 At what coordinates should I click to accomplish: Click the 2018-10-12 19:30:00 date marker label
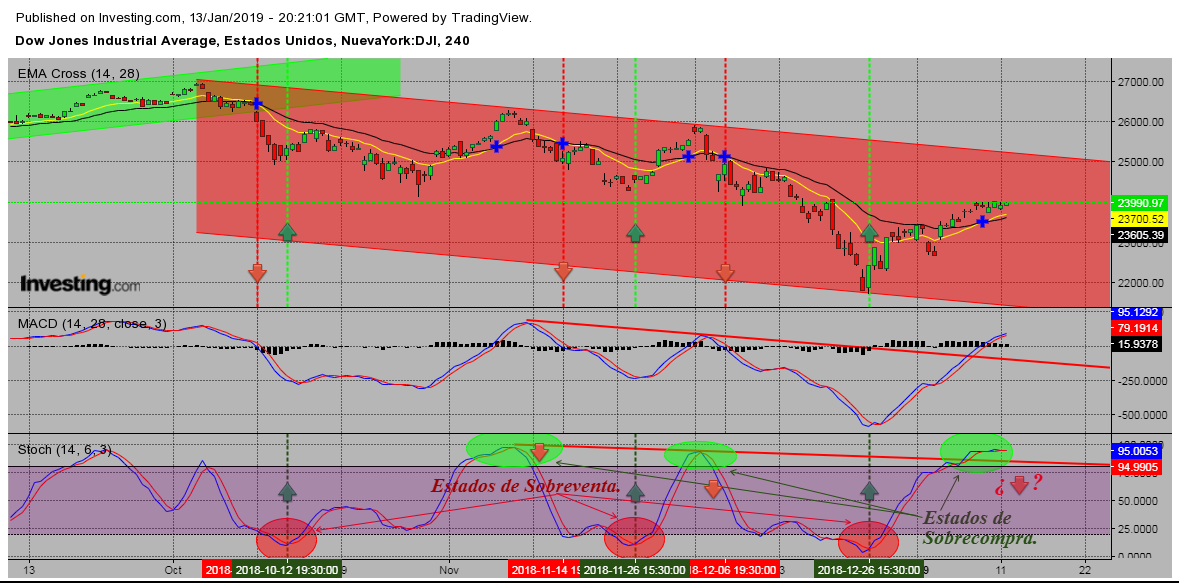click(x=287, y=570)
